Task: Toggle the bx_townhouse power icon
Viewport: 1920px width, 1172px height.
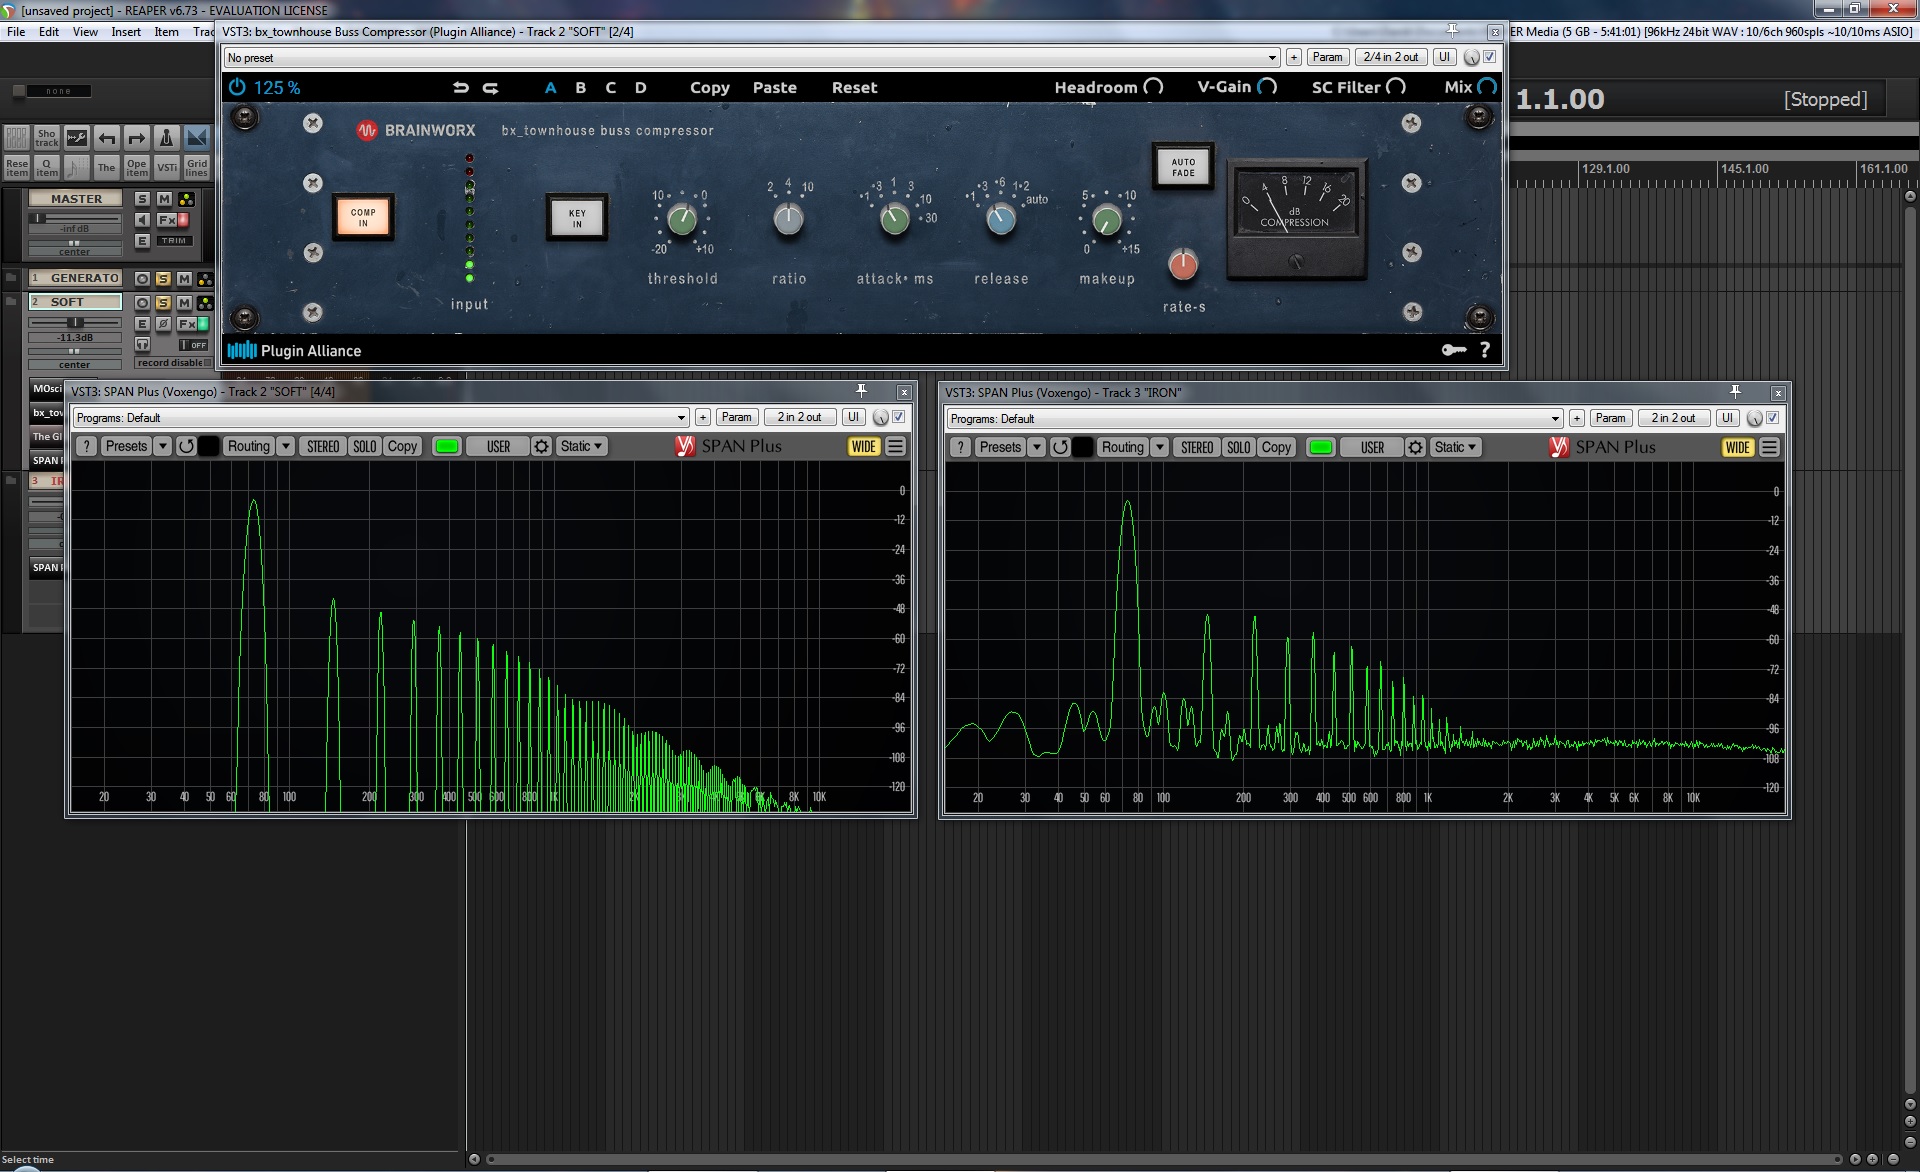Action: pos(237,87)
